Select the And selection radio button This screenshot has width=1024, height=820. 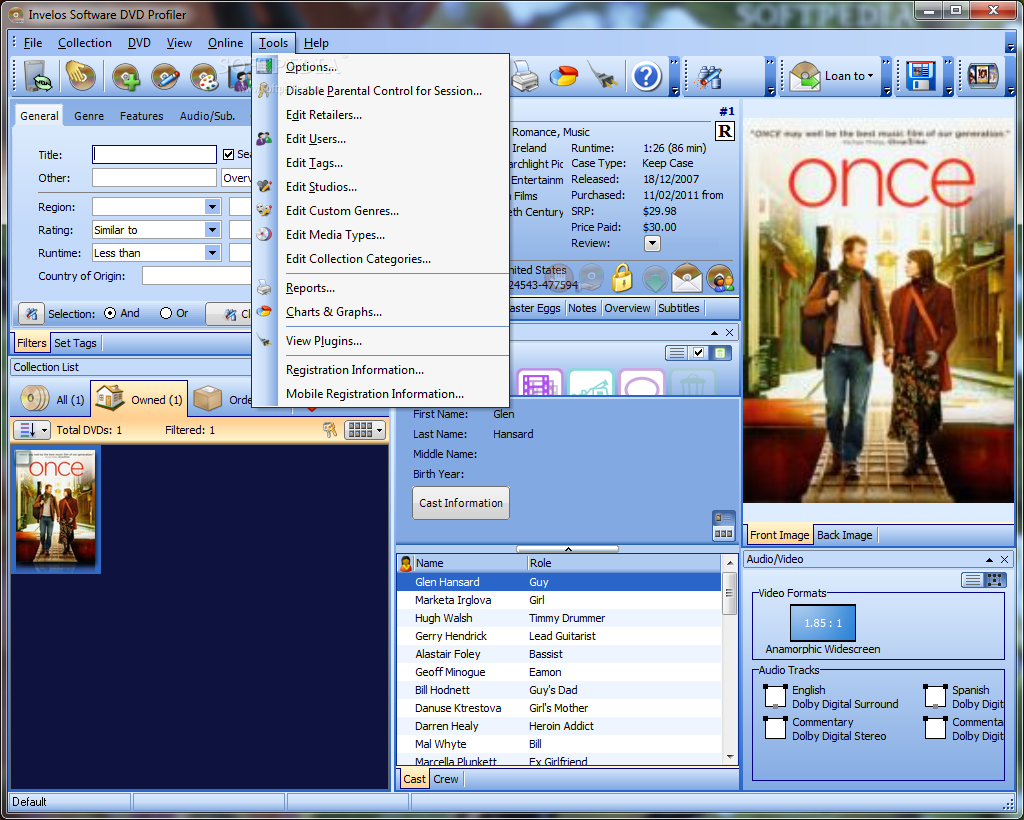(x=110, y=313)
